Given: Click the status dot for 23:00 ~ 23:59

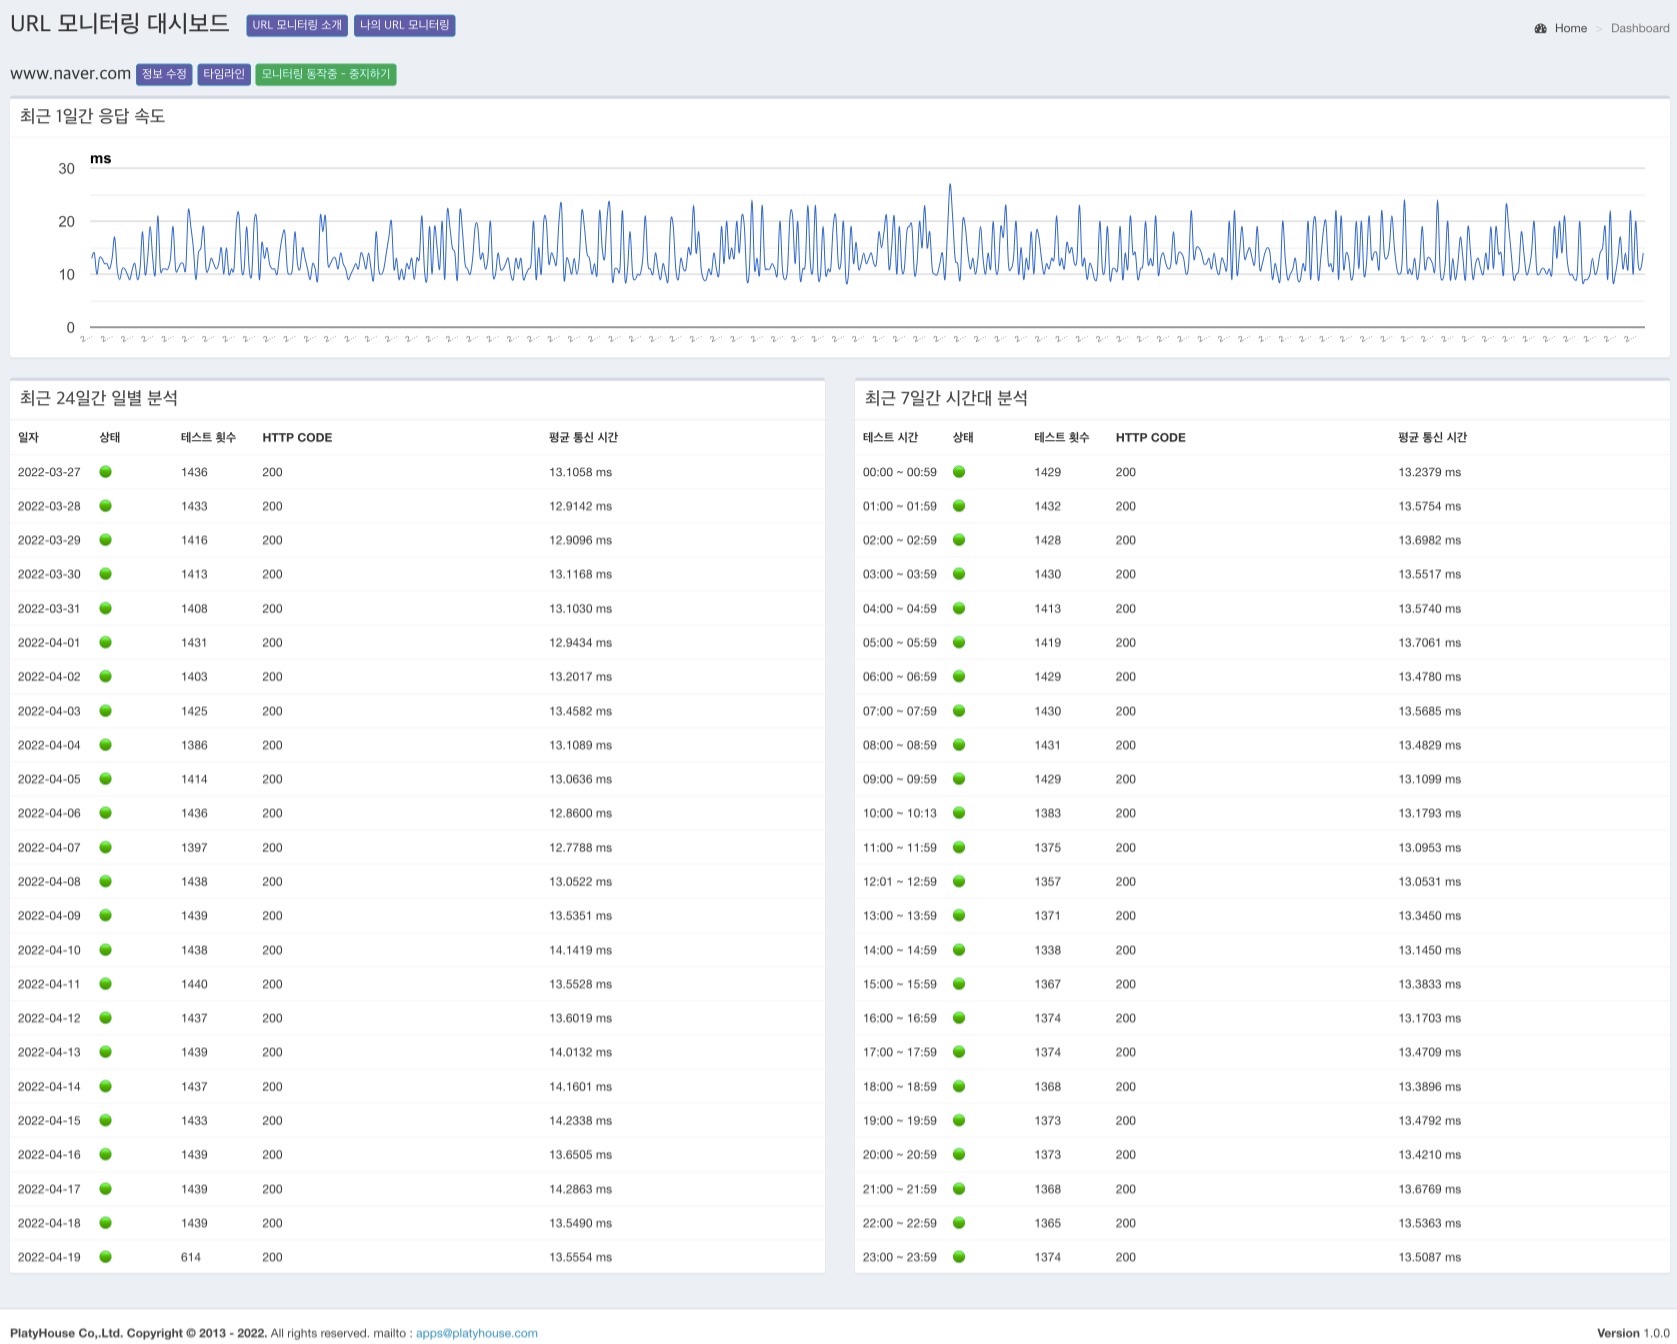Looking at the screenshot, I should (x=959, y=1257).
